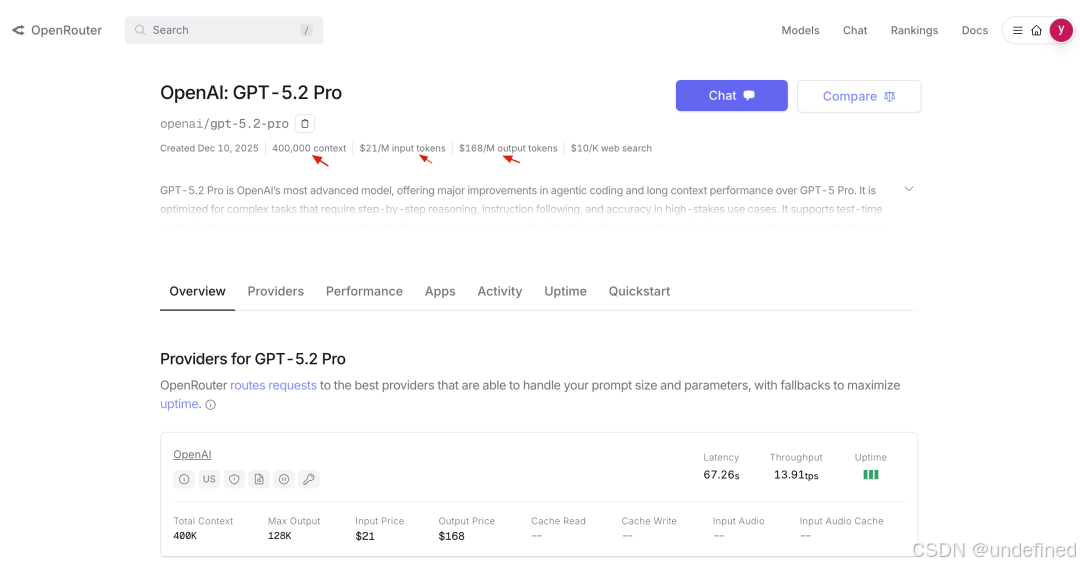Open the OpenAI provider link

192,455
